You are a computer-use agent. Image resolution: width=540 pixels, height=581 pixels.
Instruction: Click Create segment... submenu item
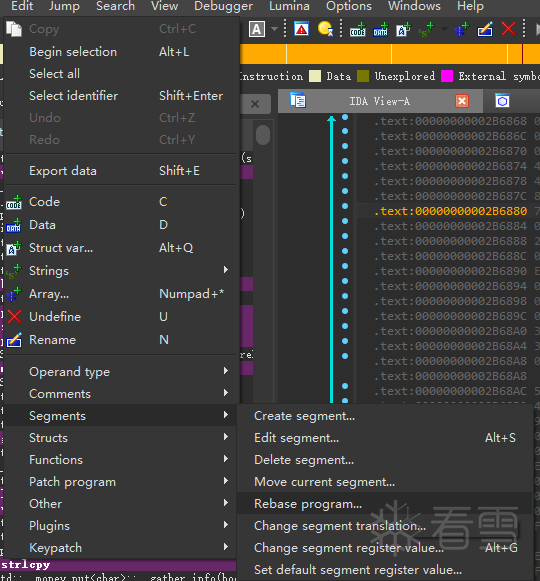click(x=385, y=416)
